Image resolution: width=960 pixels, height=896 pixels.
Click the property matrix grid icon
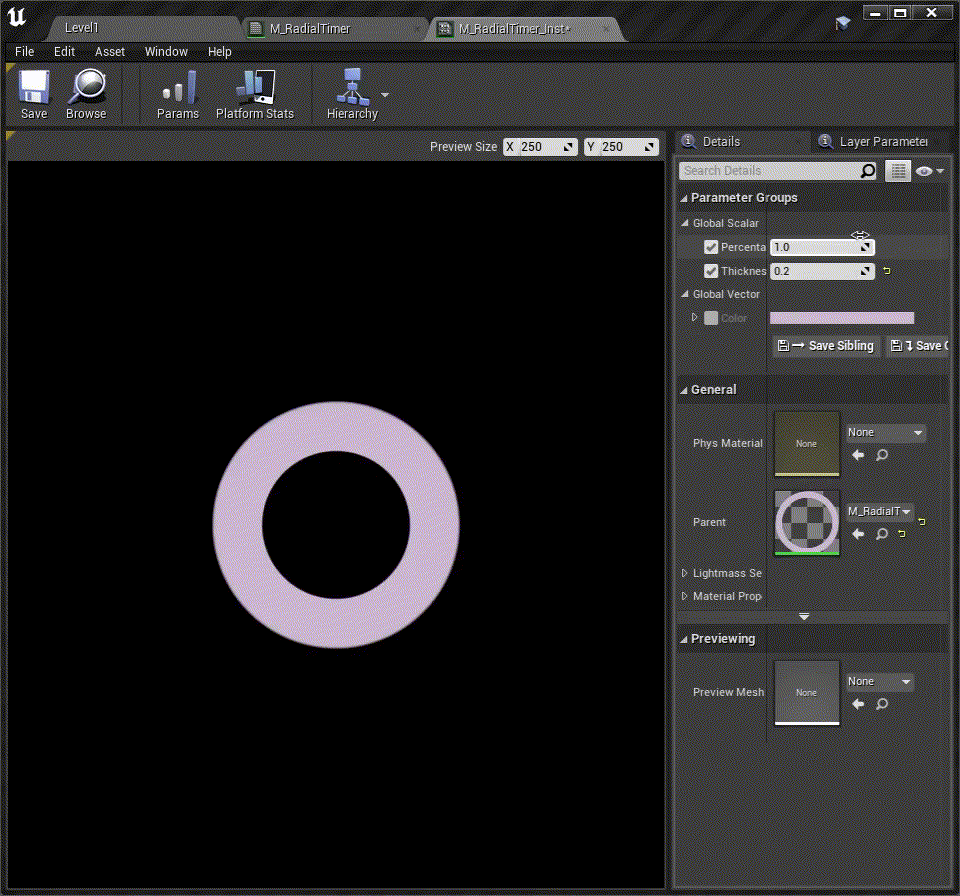tap(898, 171)
